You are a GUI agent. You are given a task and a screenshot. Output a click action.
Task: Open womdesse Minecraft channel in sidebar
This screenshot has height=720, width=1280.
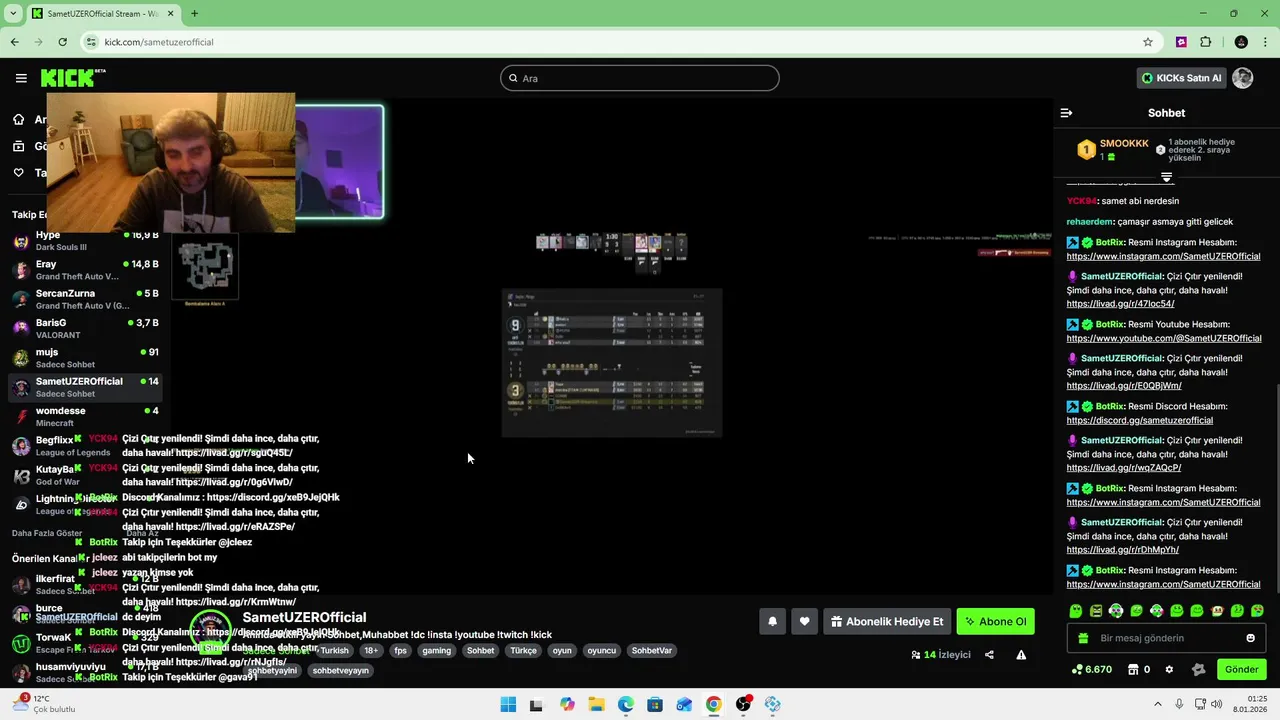coord(85,416)
